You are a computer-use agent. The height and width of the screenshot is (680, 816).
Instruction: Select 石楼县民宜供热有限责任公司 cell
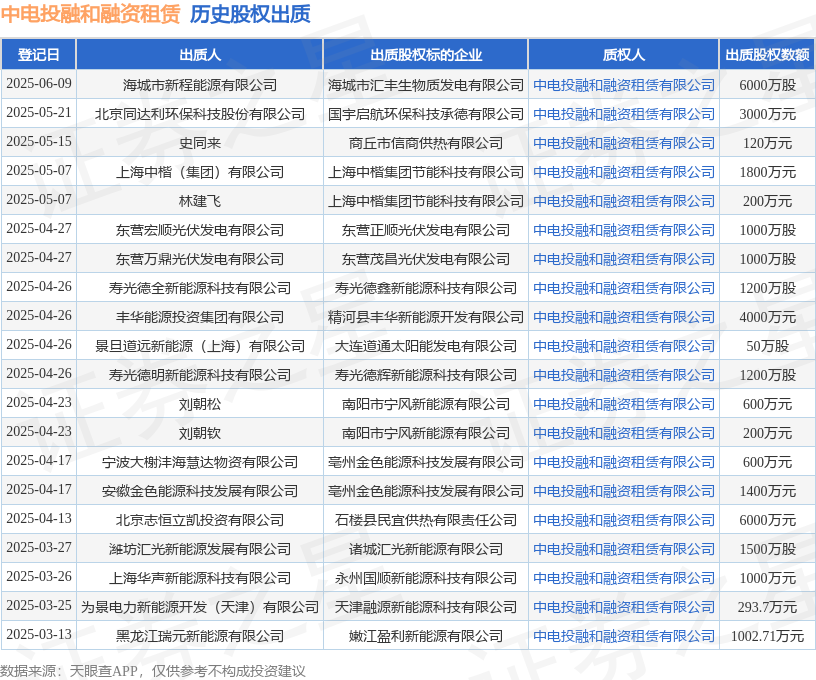coord(426,520)
